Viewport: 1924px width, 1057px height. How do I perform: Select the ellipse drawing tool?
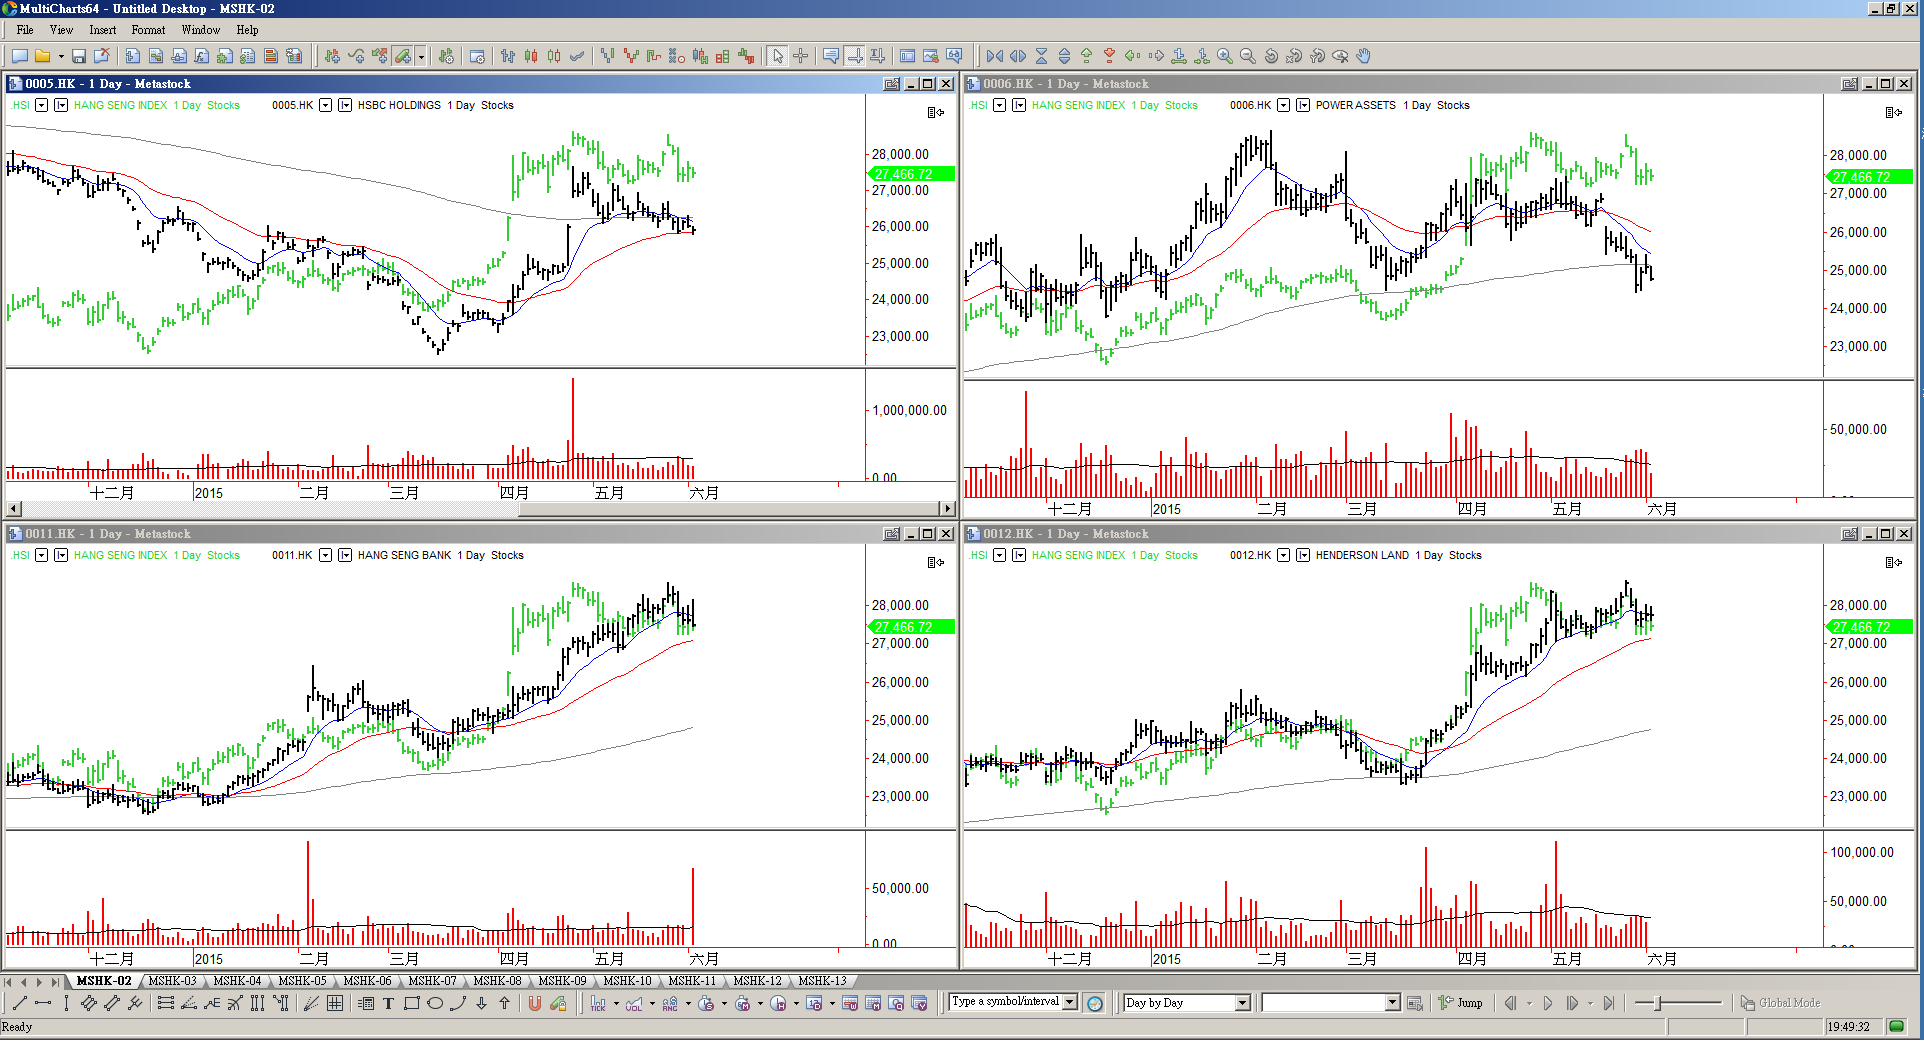click(435, 1004)
